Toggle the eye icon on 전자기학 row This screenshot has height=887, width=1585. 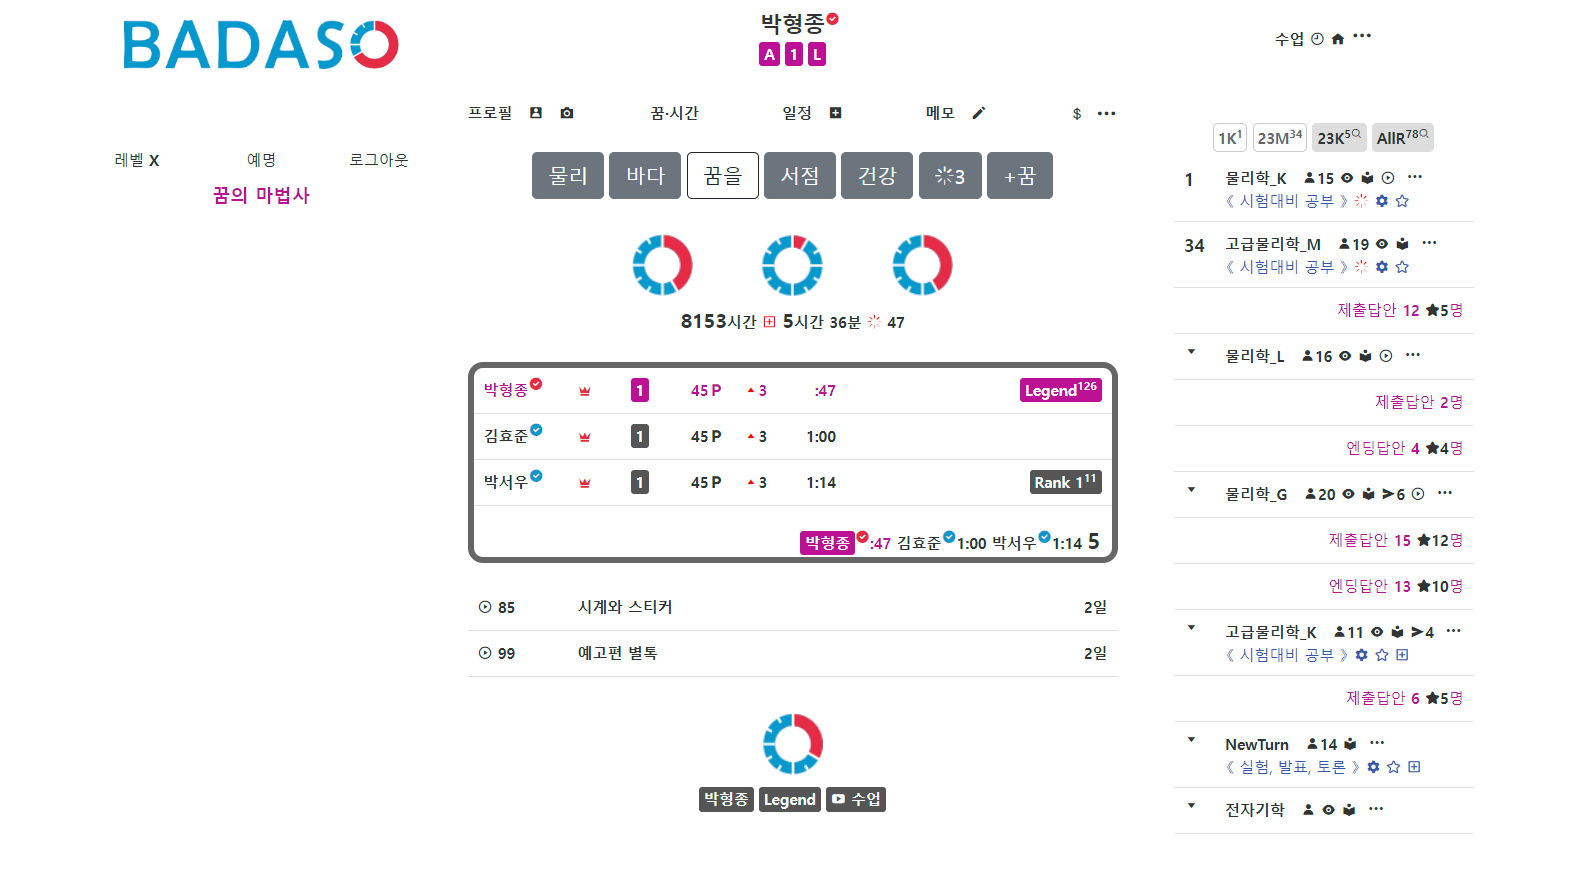(x=1328, y=810)
